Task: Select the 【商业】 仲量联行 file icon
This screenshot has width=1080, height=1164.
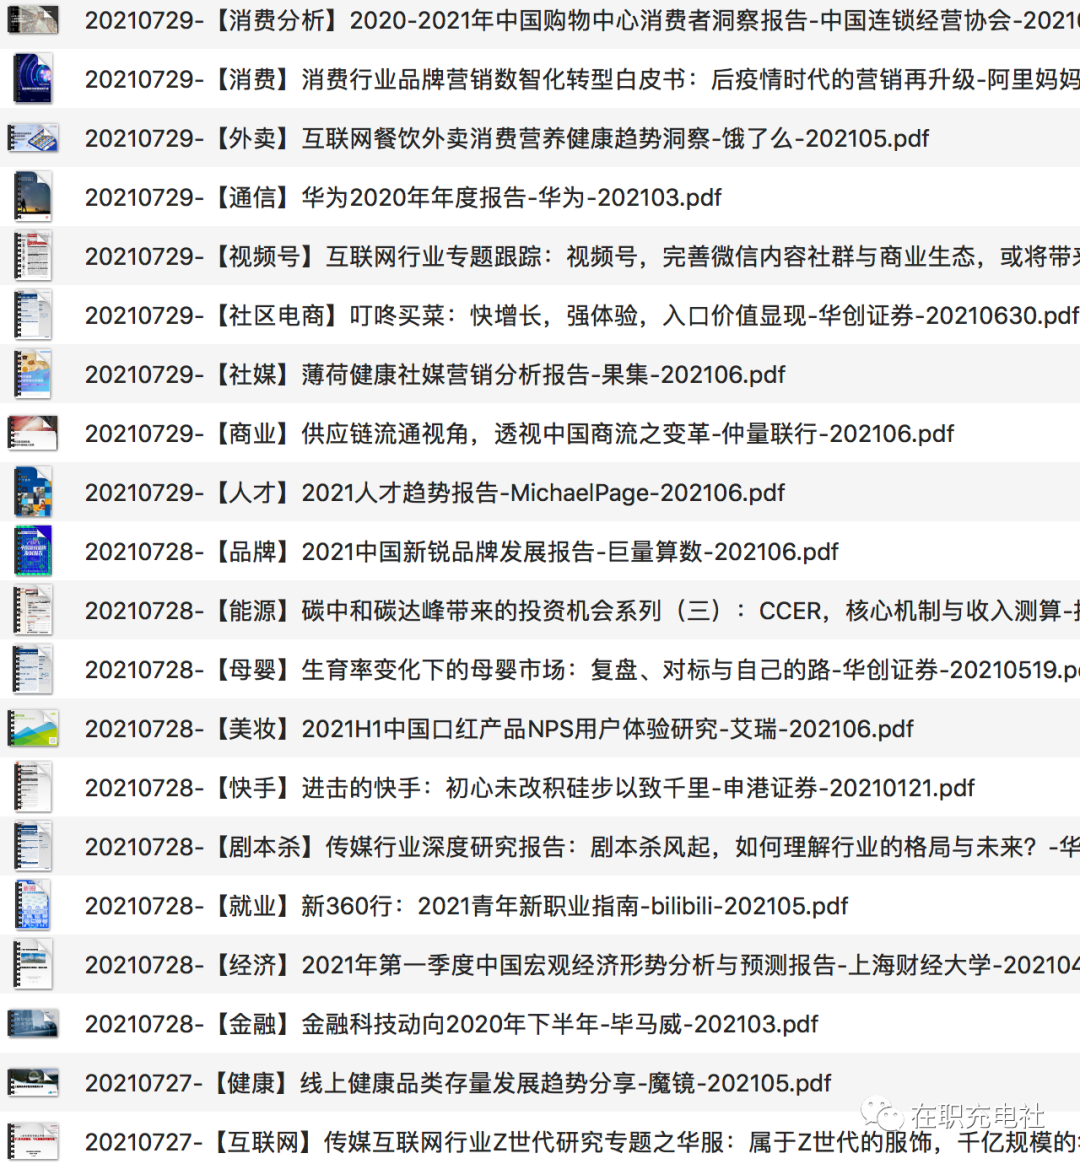Action: pyautogui.click(x=33, y=434)
